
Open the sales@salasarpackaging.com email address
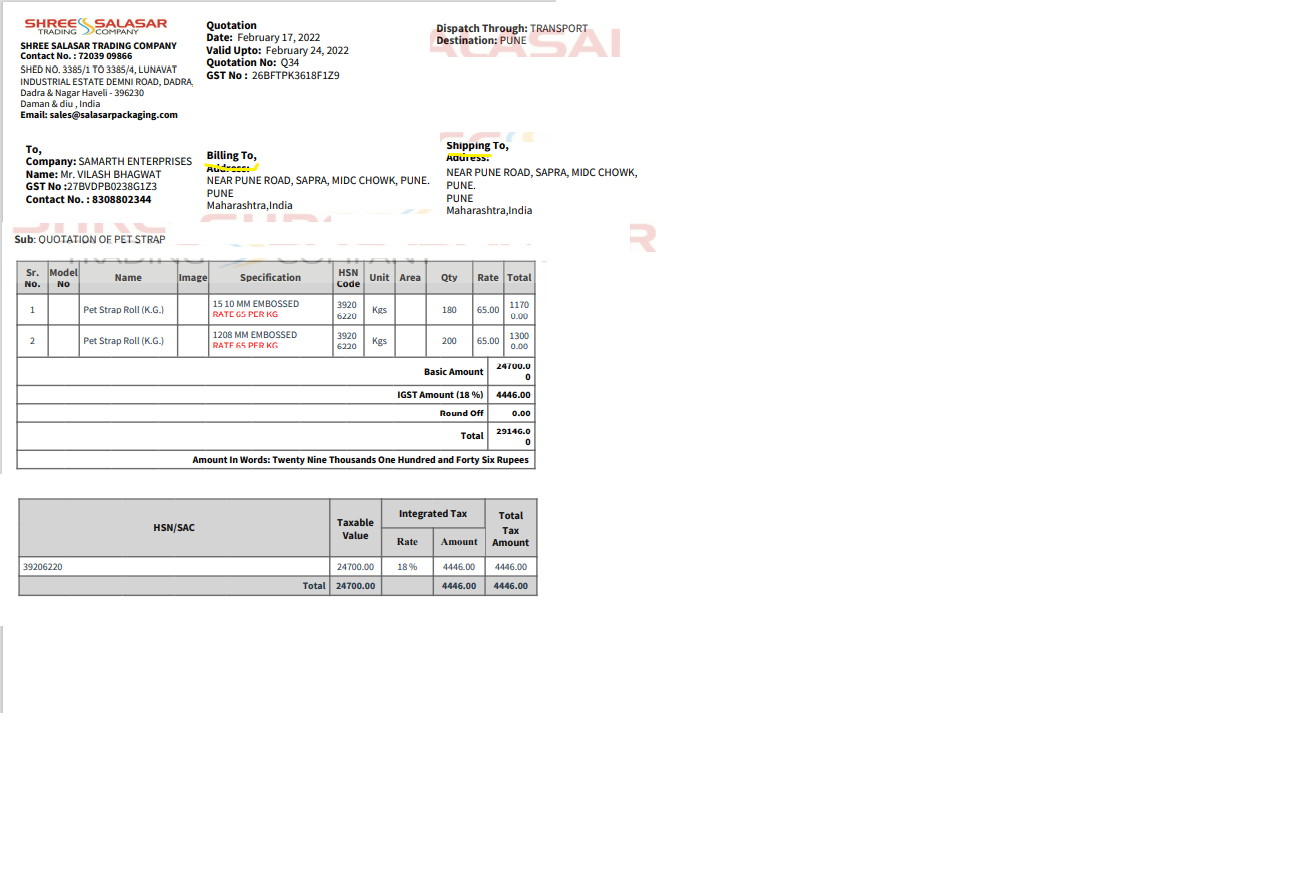pos(113,115)
